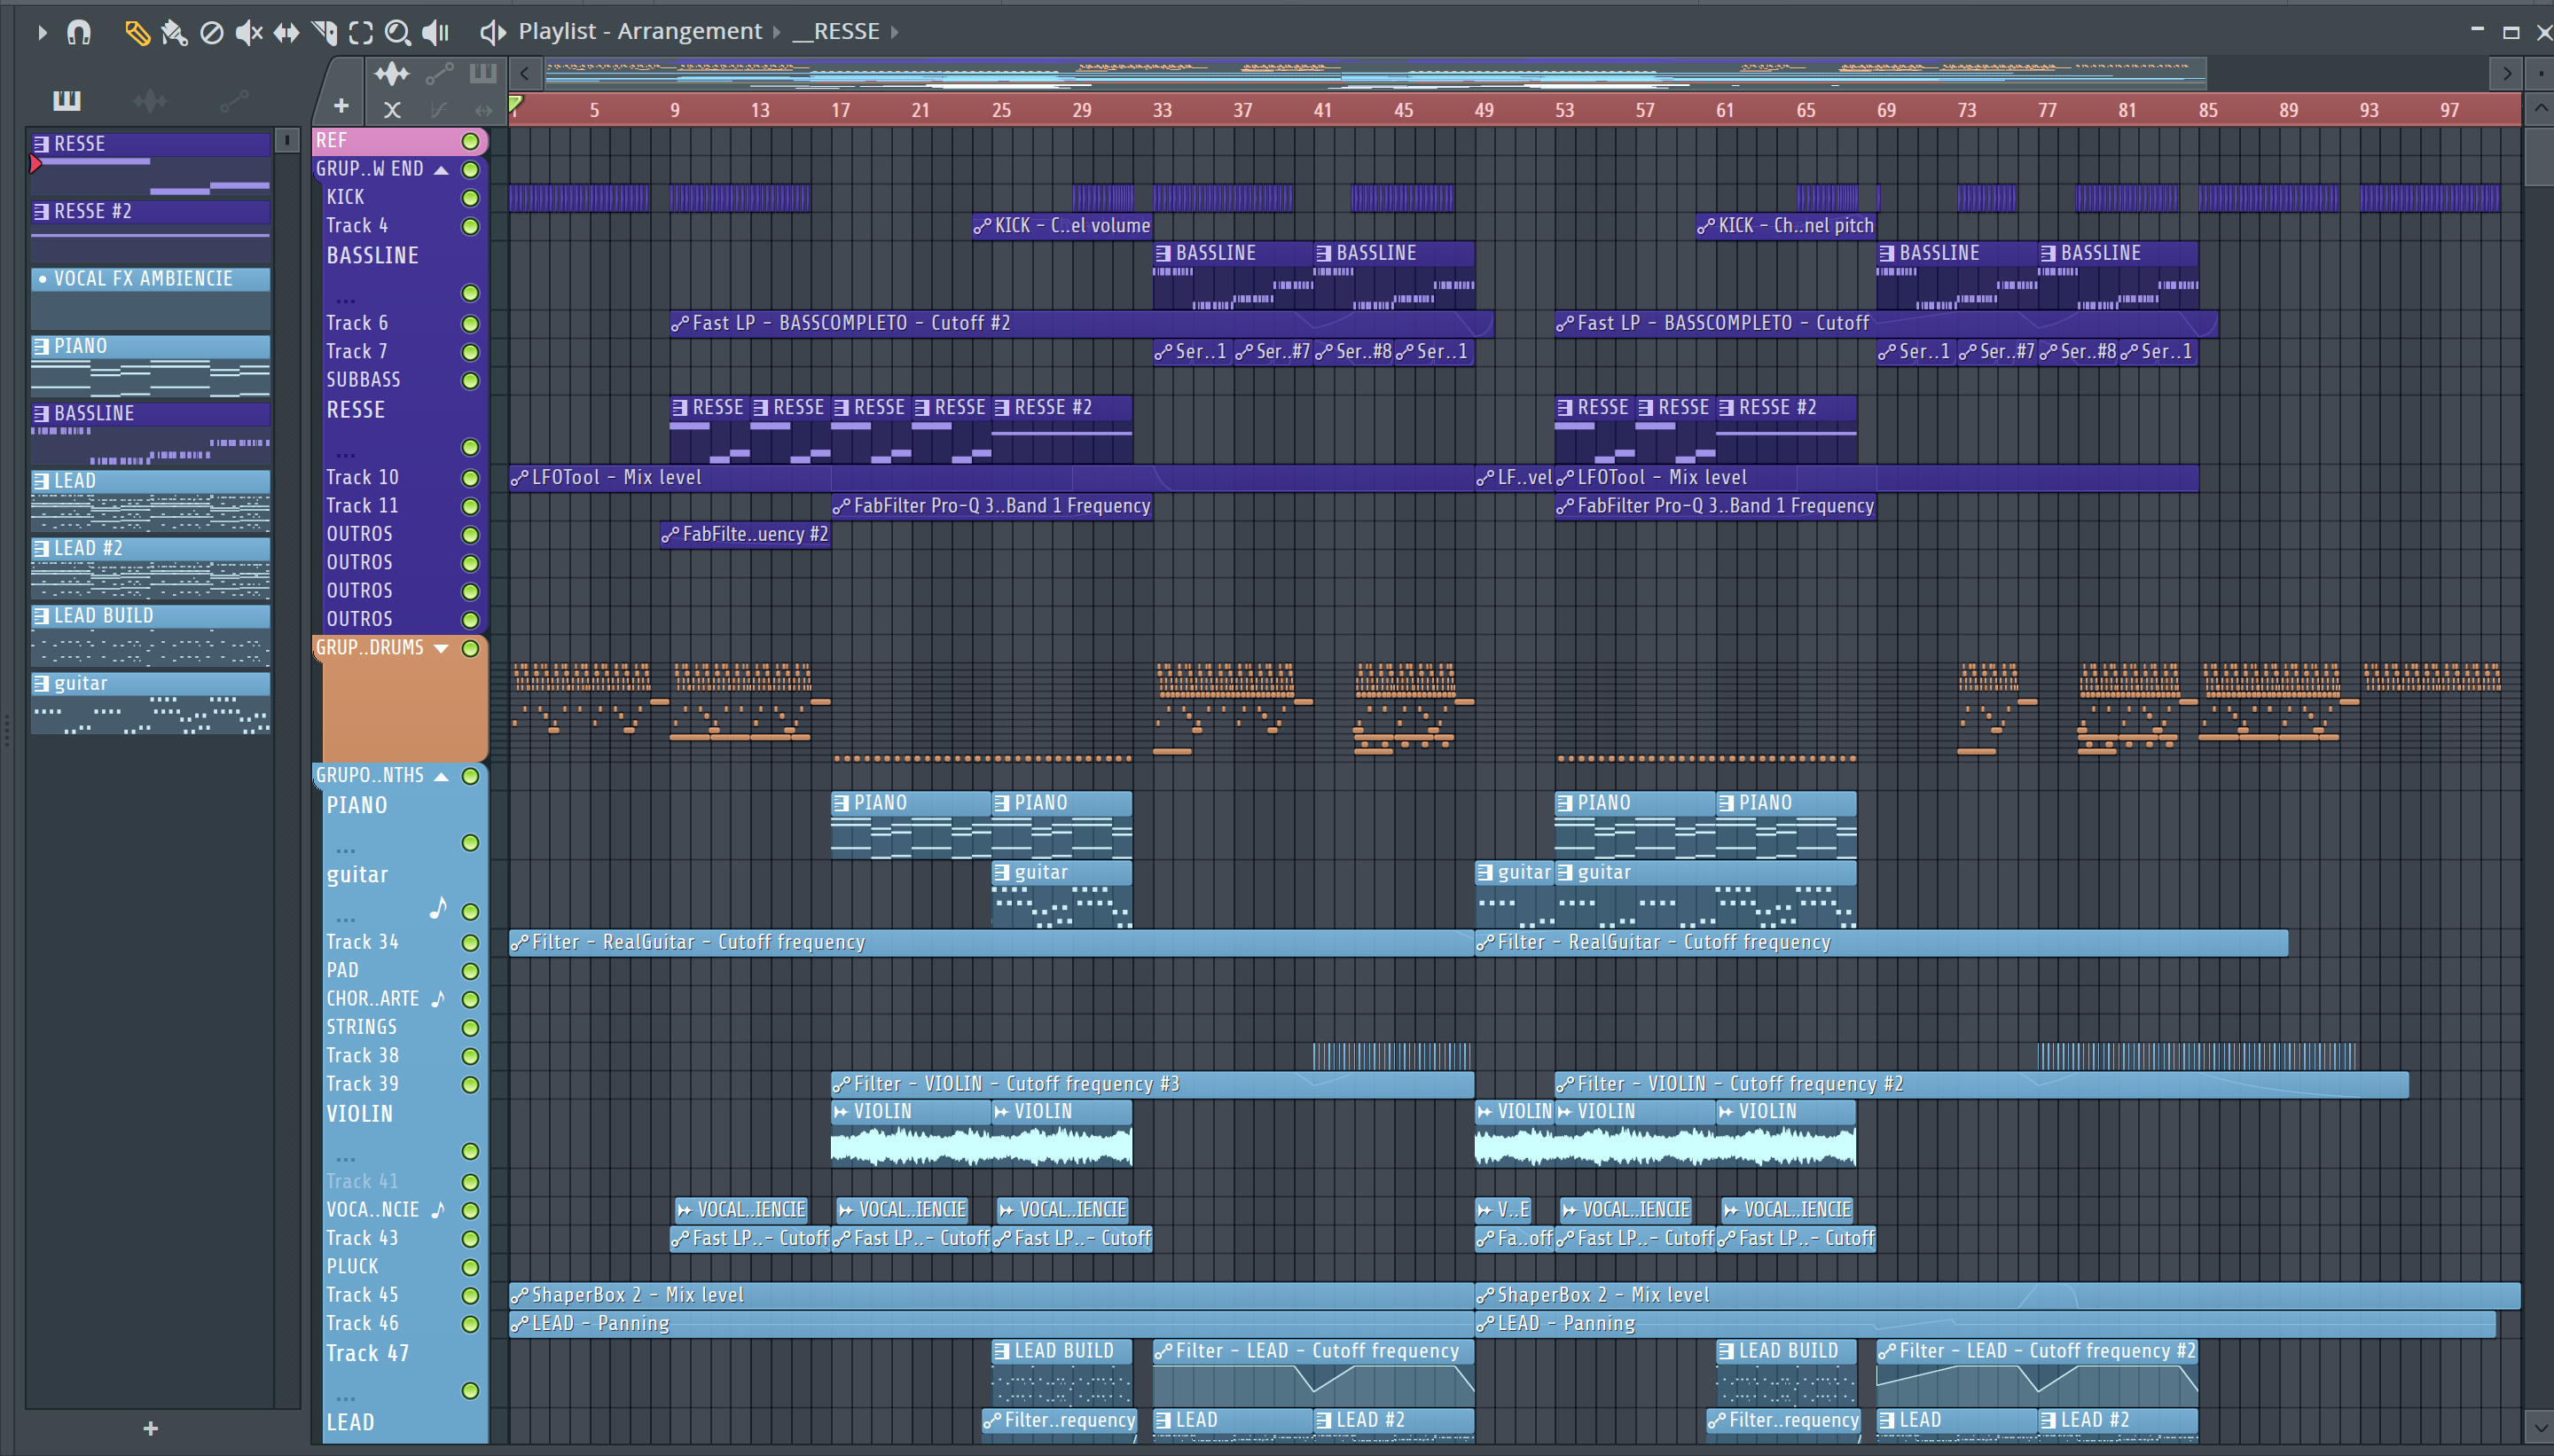Open arrow menu after __RESSE
The image size is (2554, 1456).
895,32
